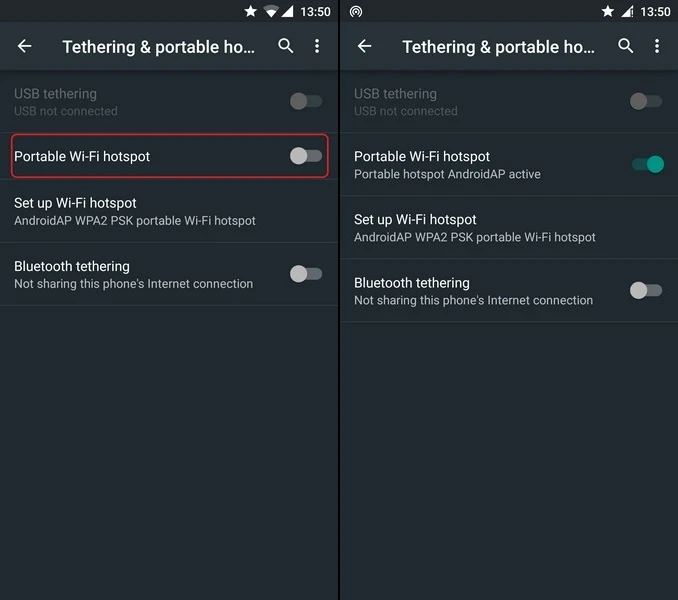The height and width of the screenshot is (600, 678).
Task: Tap the Tethering title on the left screen
Action: click(x=159, y=47)
